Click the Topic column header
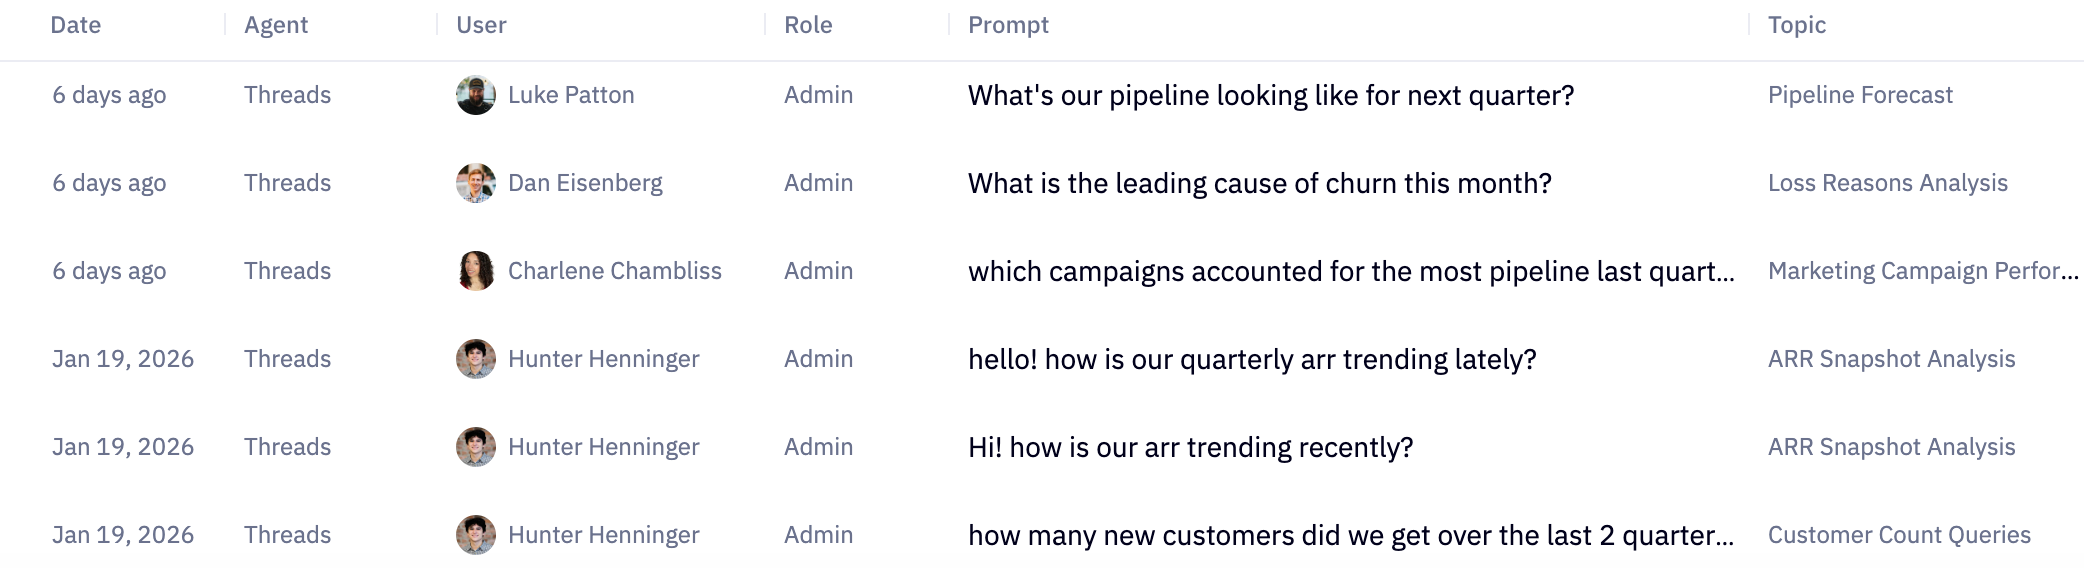The width and height of the screenshot is (2084, 568). pos(1796,25)
